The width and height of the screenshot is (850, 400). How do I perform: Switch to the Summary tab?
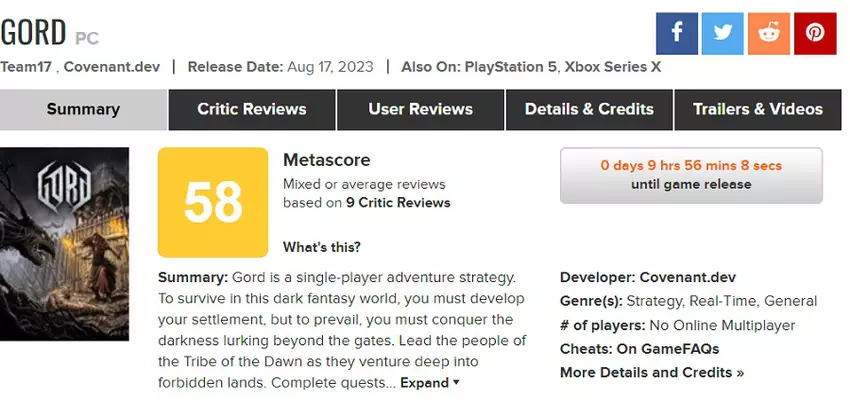[83, 109]
